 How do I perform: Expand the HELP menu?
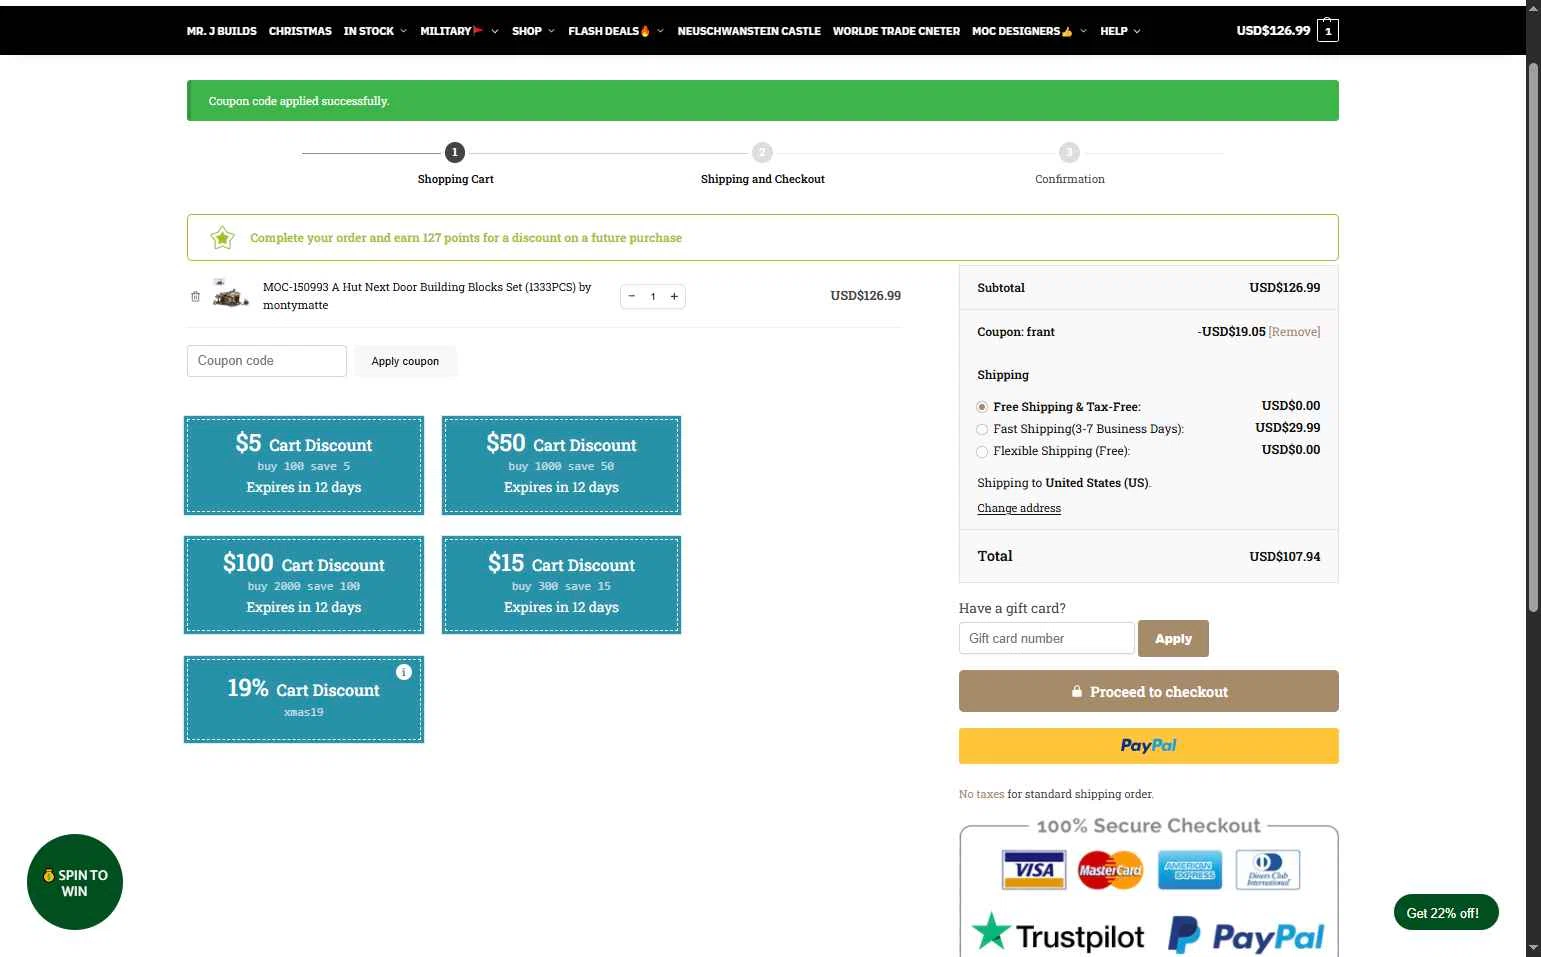(x=1120, y=31)
